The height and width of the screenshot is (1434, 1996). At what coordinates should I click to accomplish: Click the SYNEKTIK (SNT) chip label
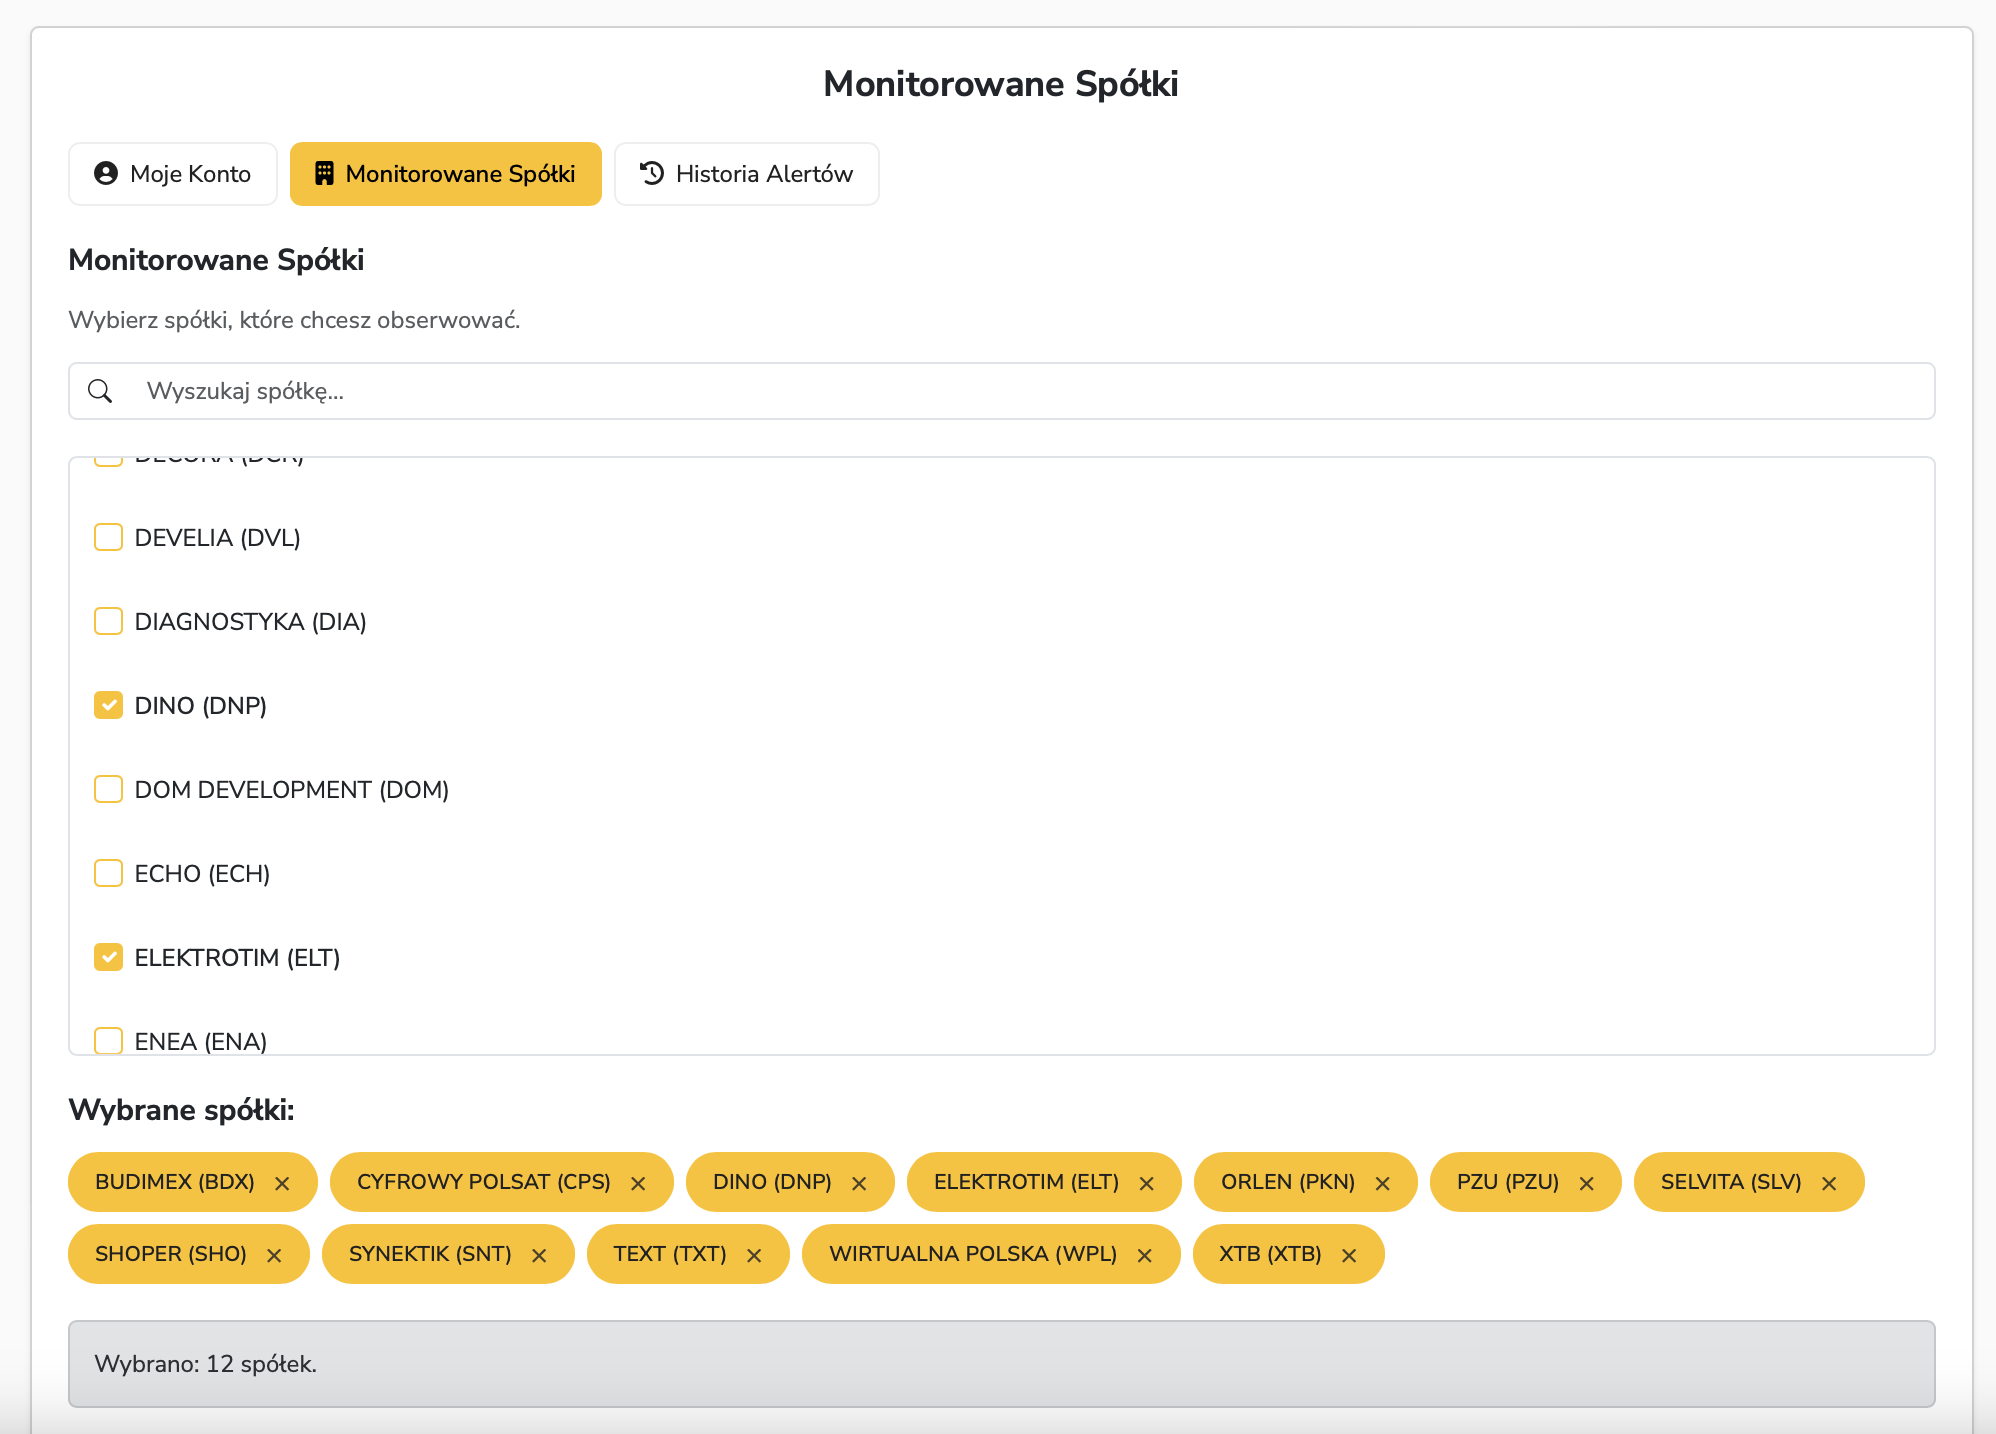pyautogui.click(x=430, y=1254)
